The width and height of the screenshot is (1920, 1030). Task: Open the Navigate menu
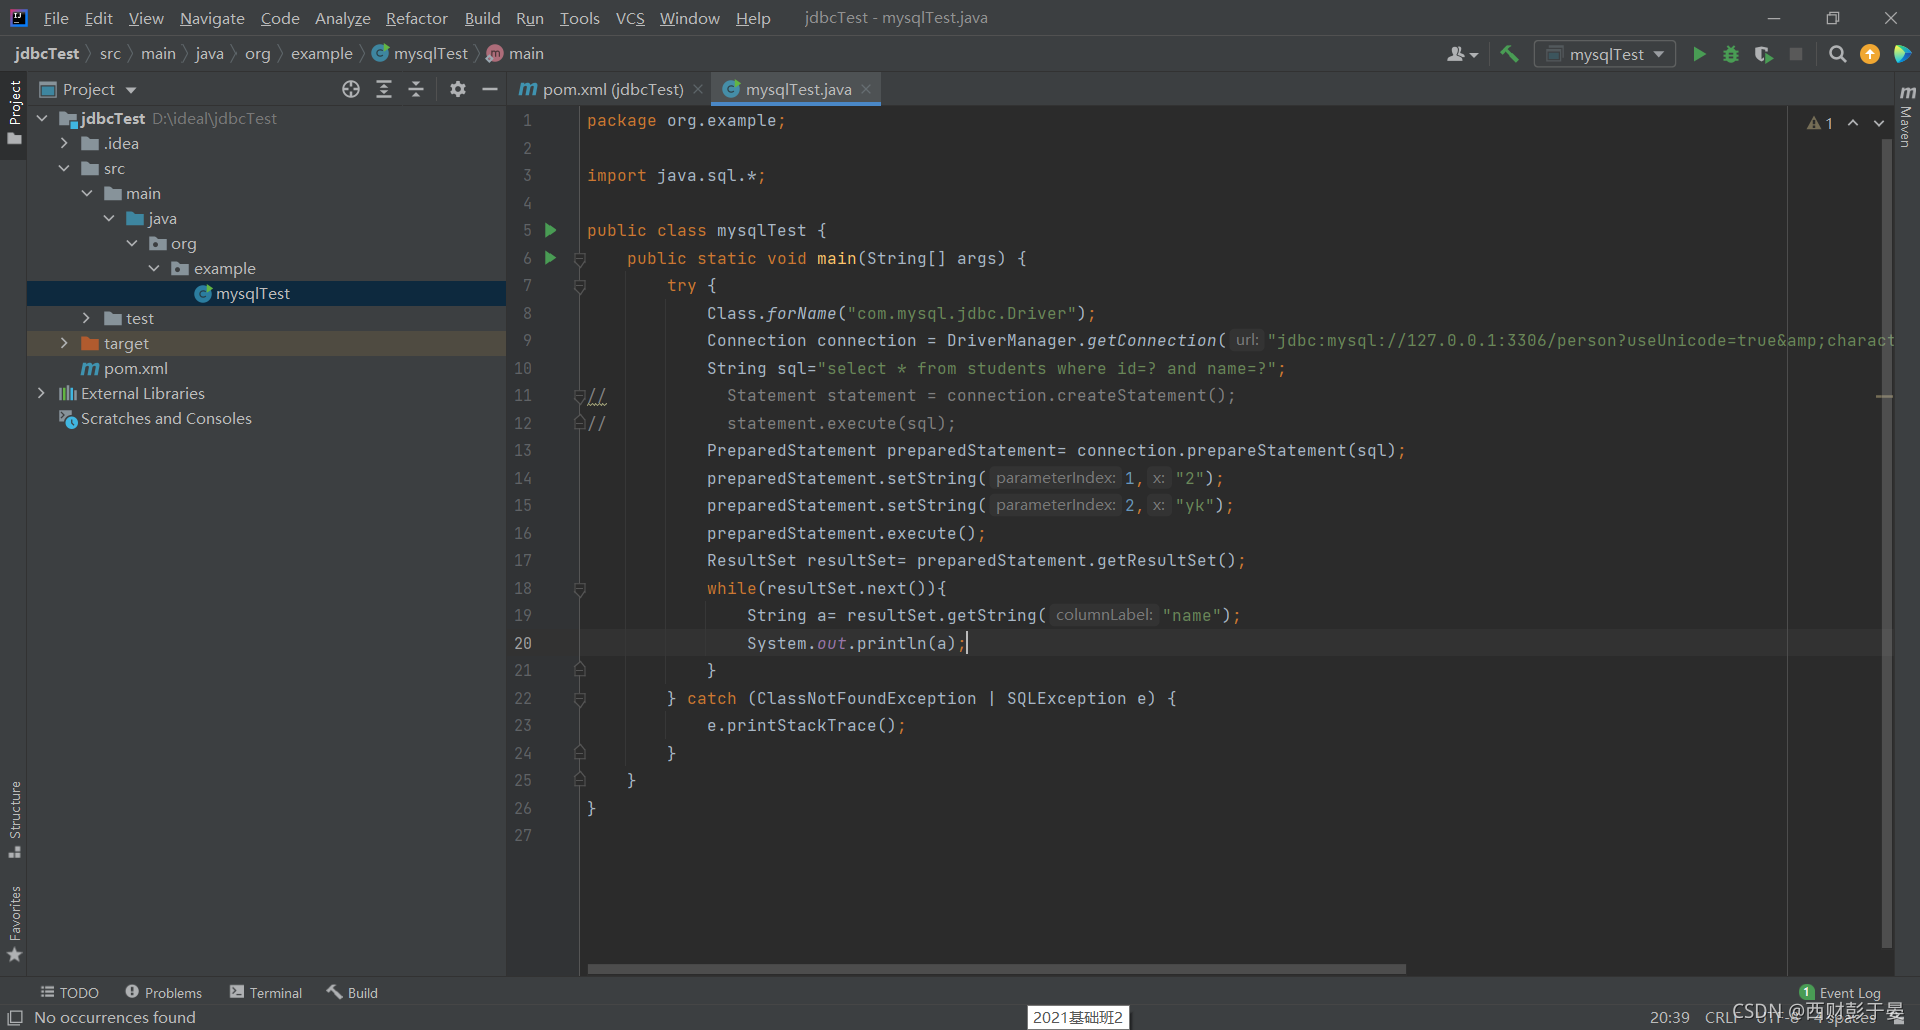[x=212, y=18]
